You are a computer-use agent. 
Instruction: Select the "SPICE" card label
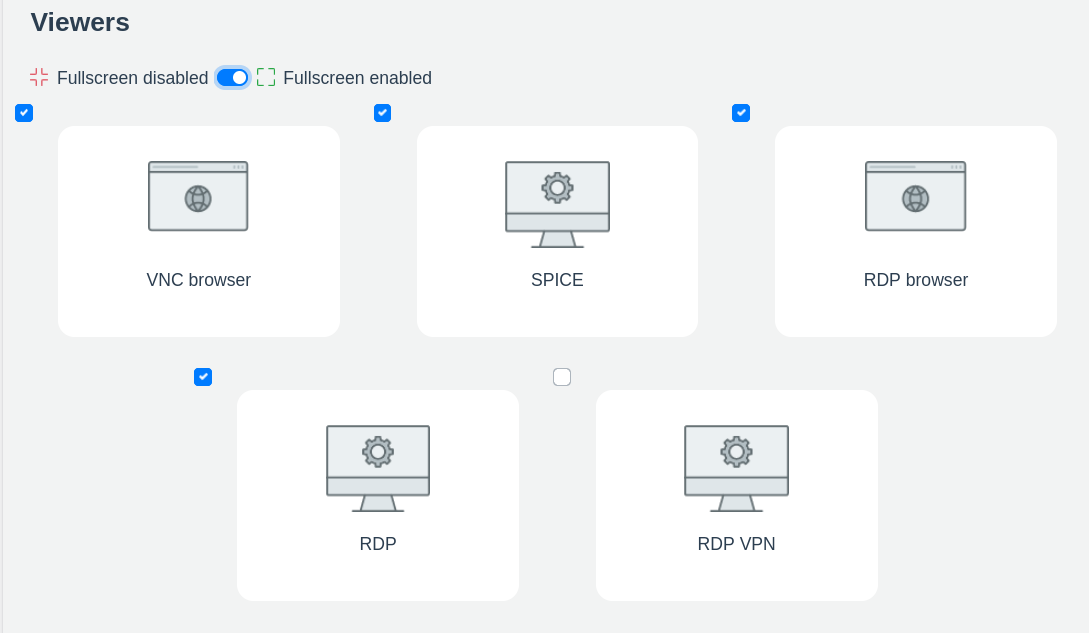557,280
